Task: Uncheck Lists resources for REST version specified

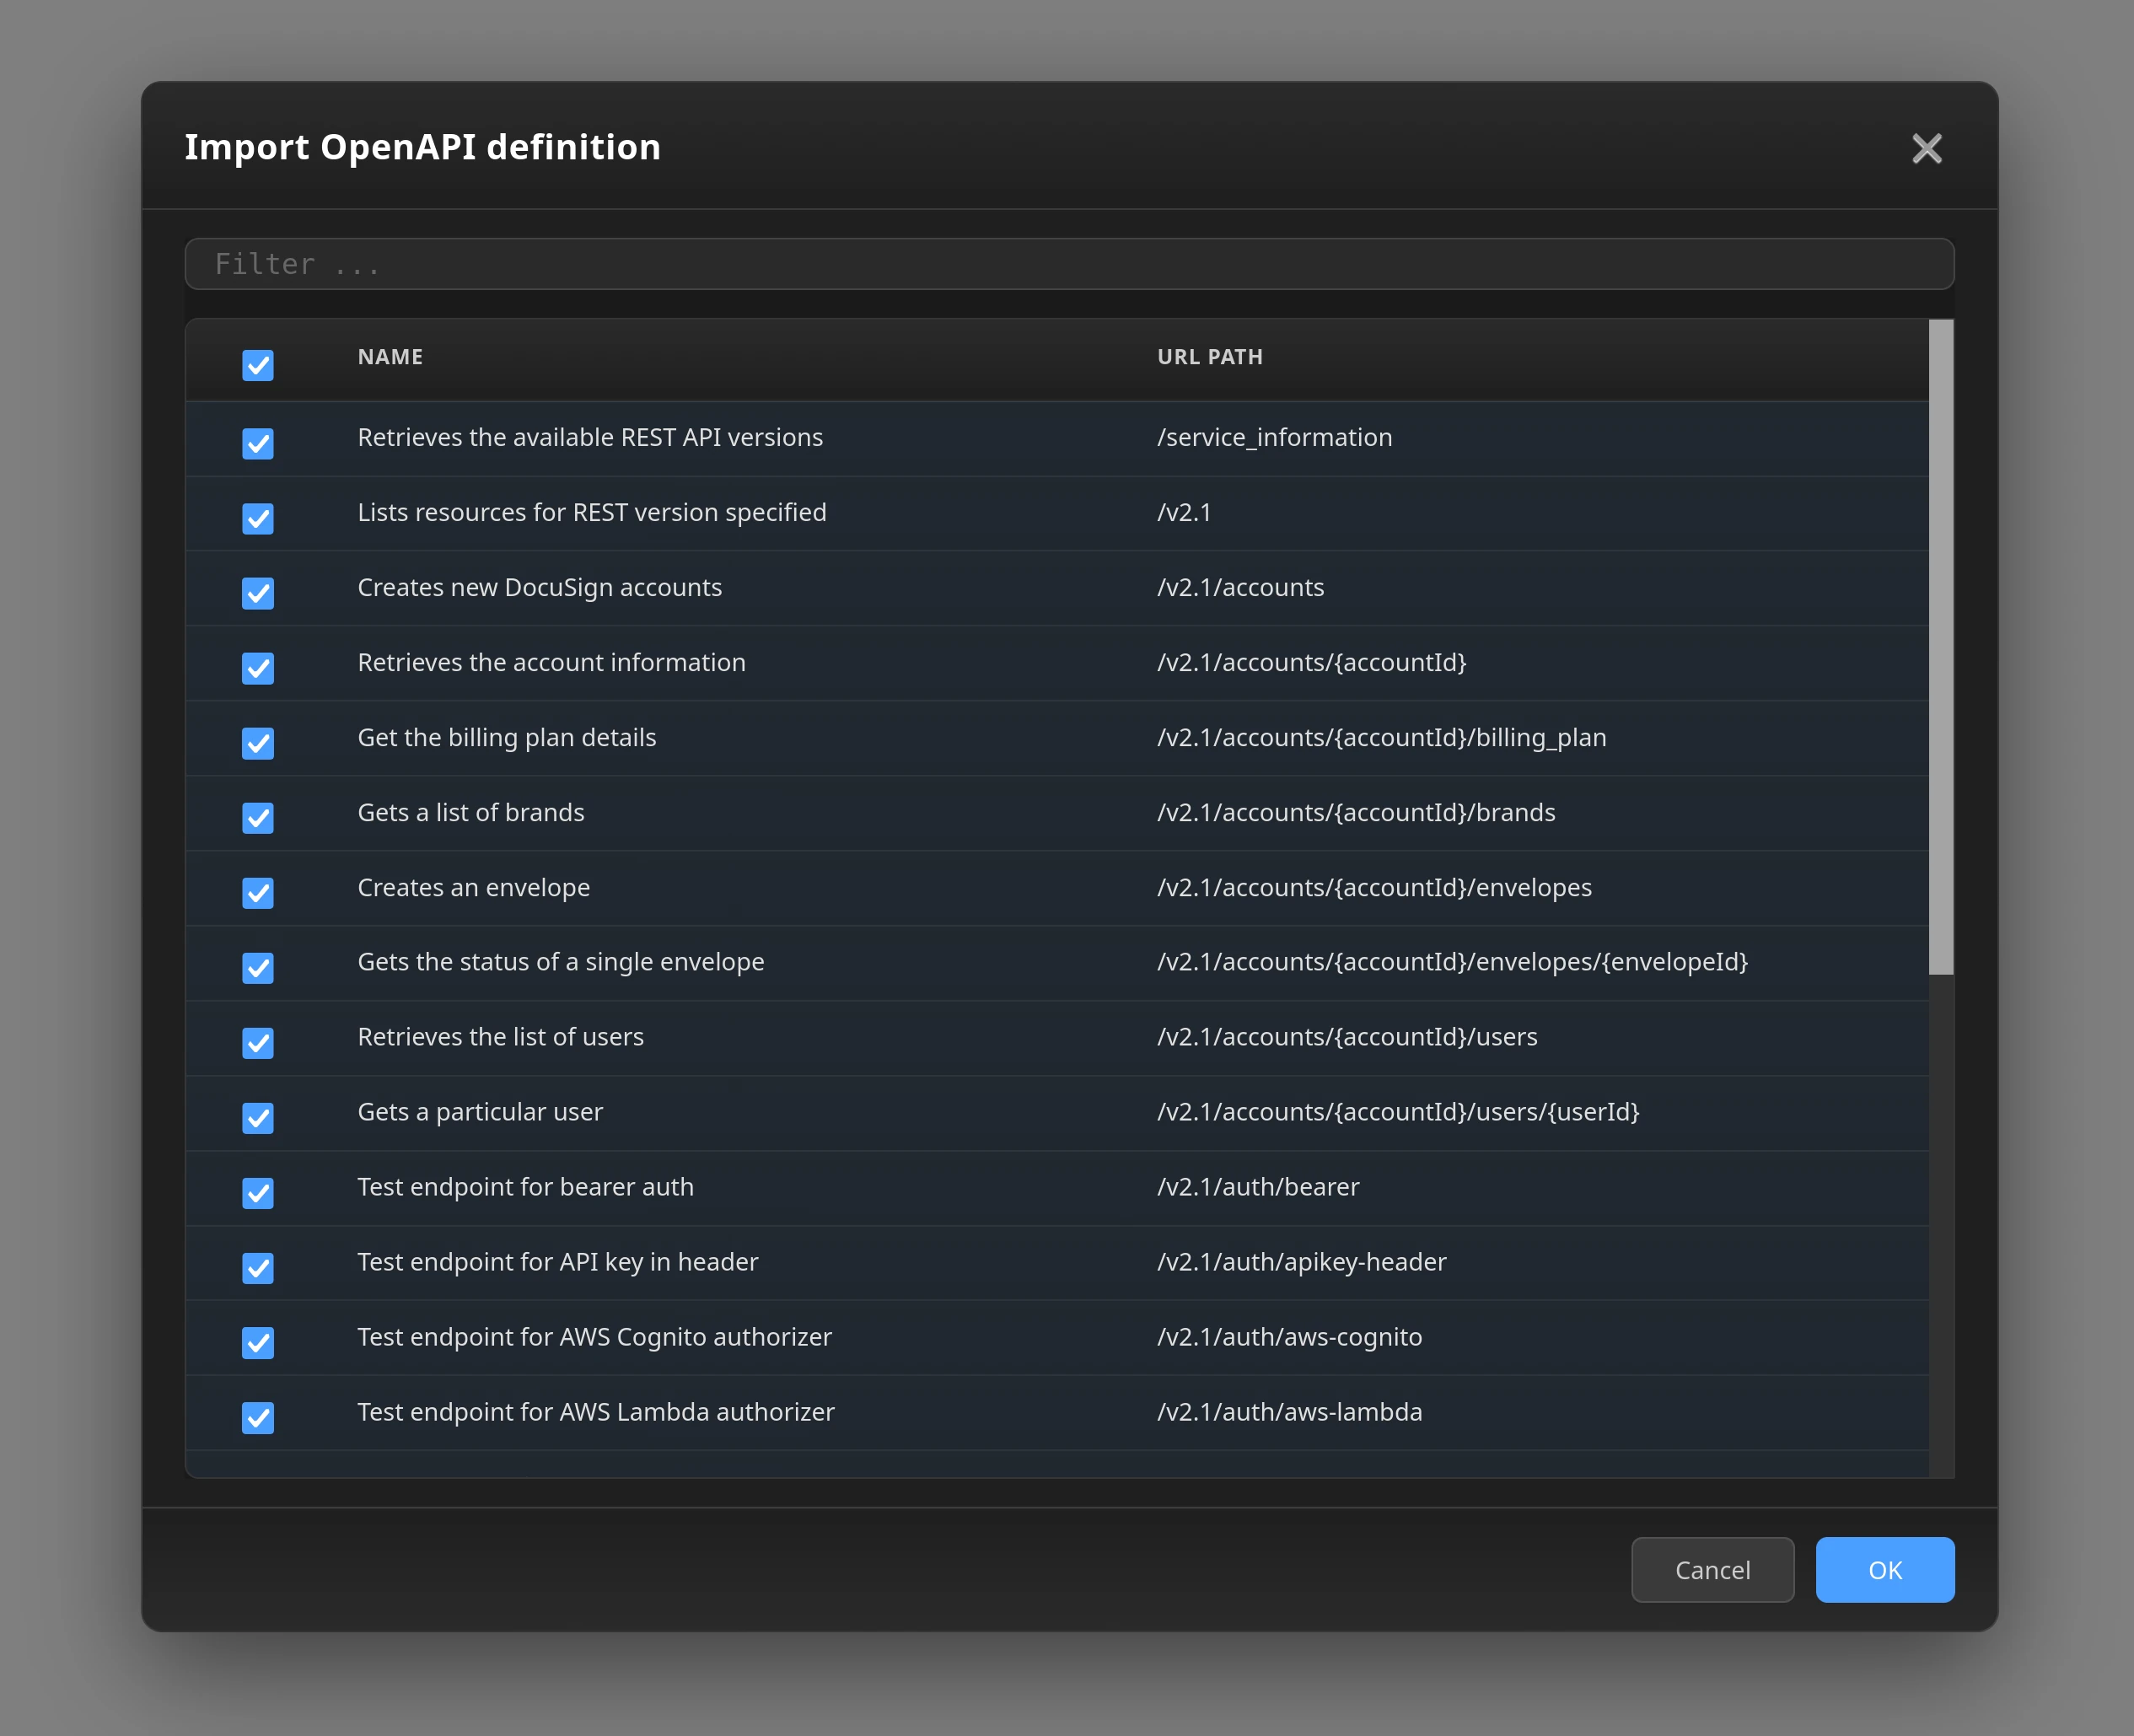Action: tap(258, 518)
